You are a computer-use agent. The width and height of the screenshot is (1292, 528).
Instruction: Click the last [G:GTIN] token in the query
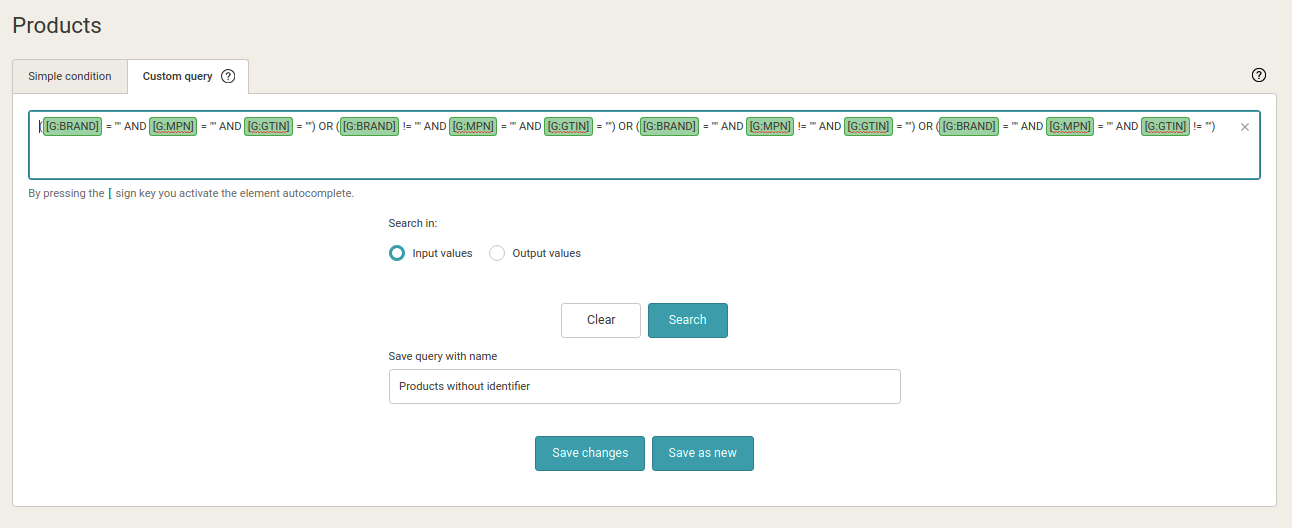(x=1165, y=126)
